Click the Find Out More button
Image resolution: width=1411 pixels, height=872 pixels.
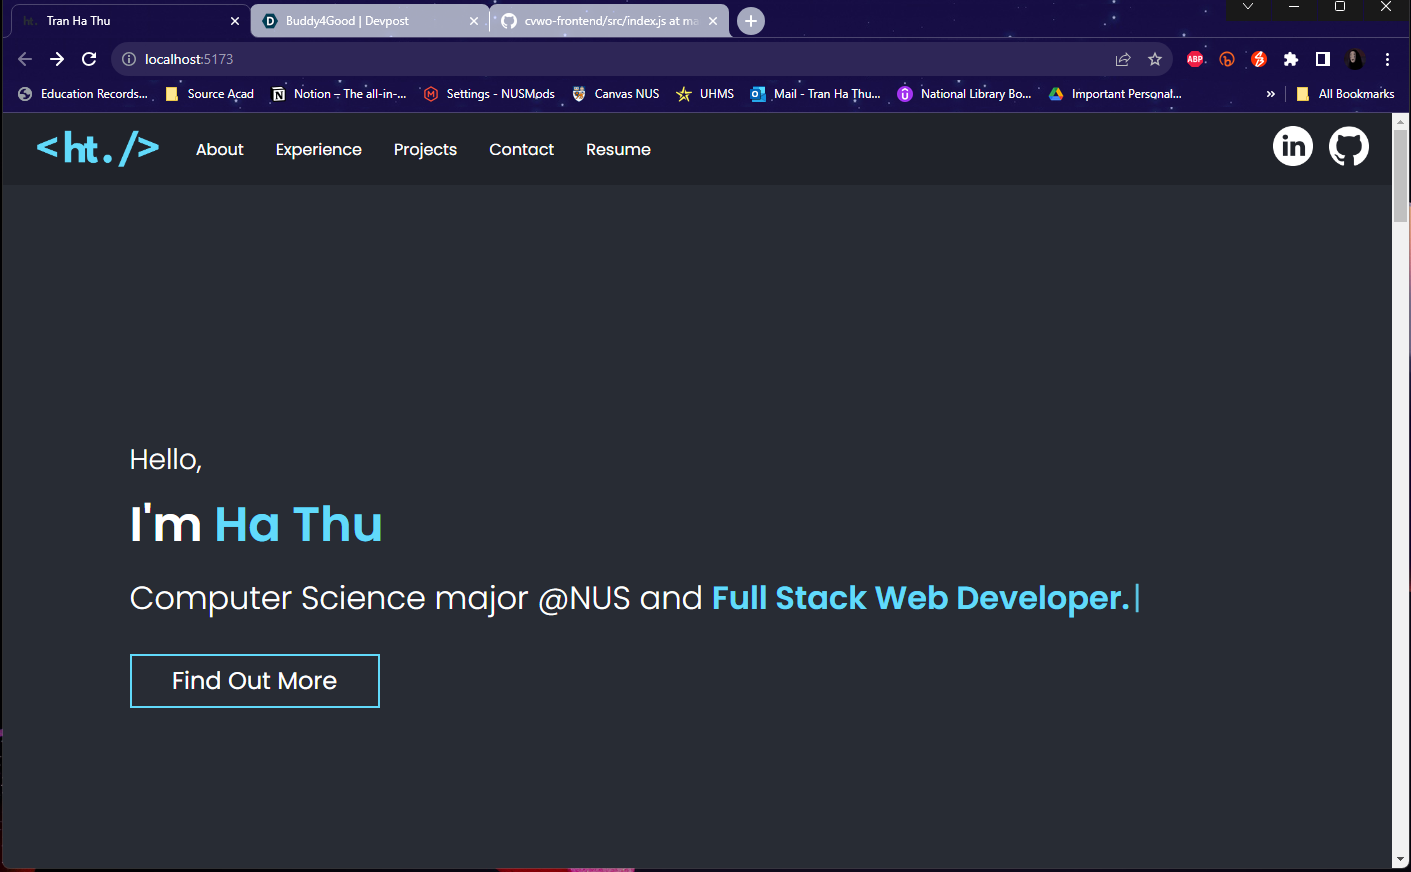point(255,681)
